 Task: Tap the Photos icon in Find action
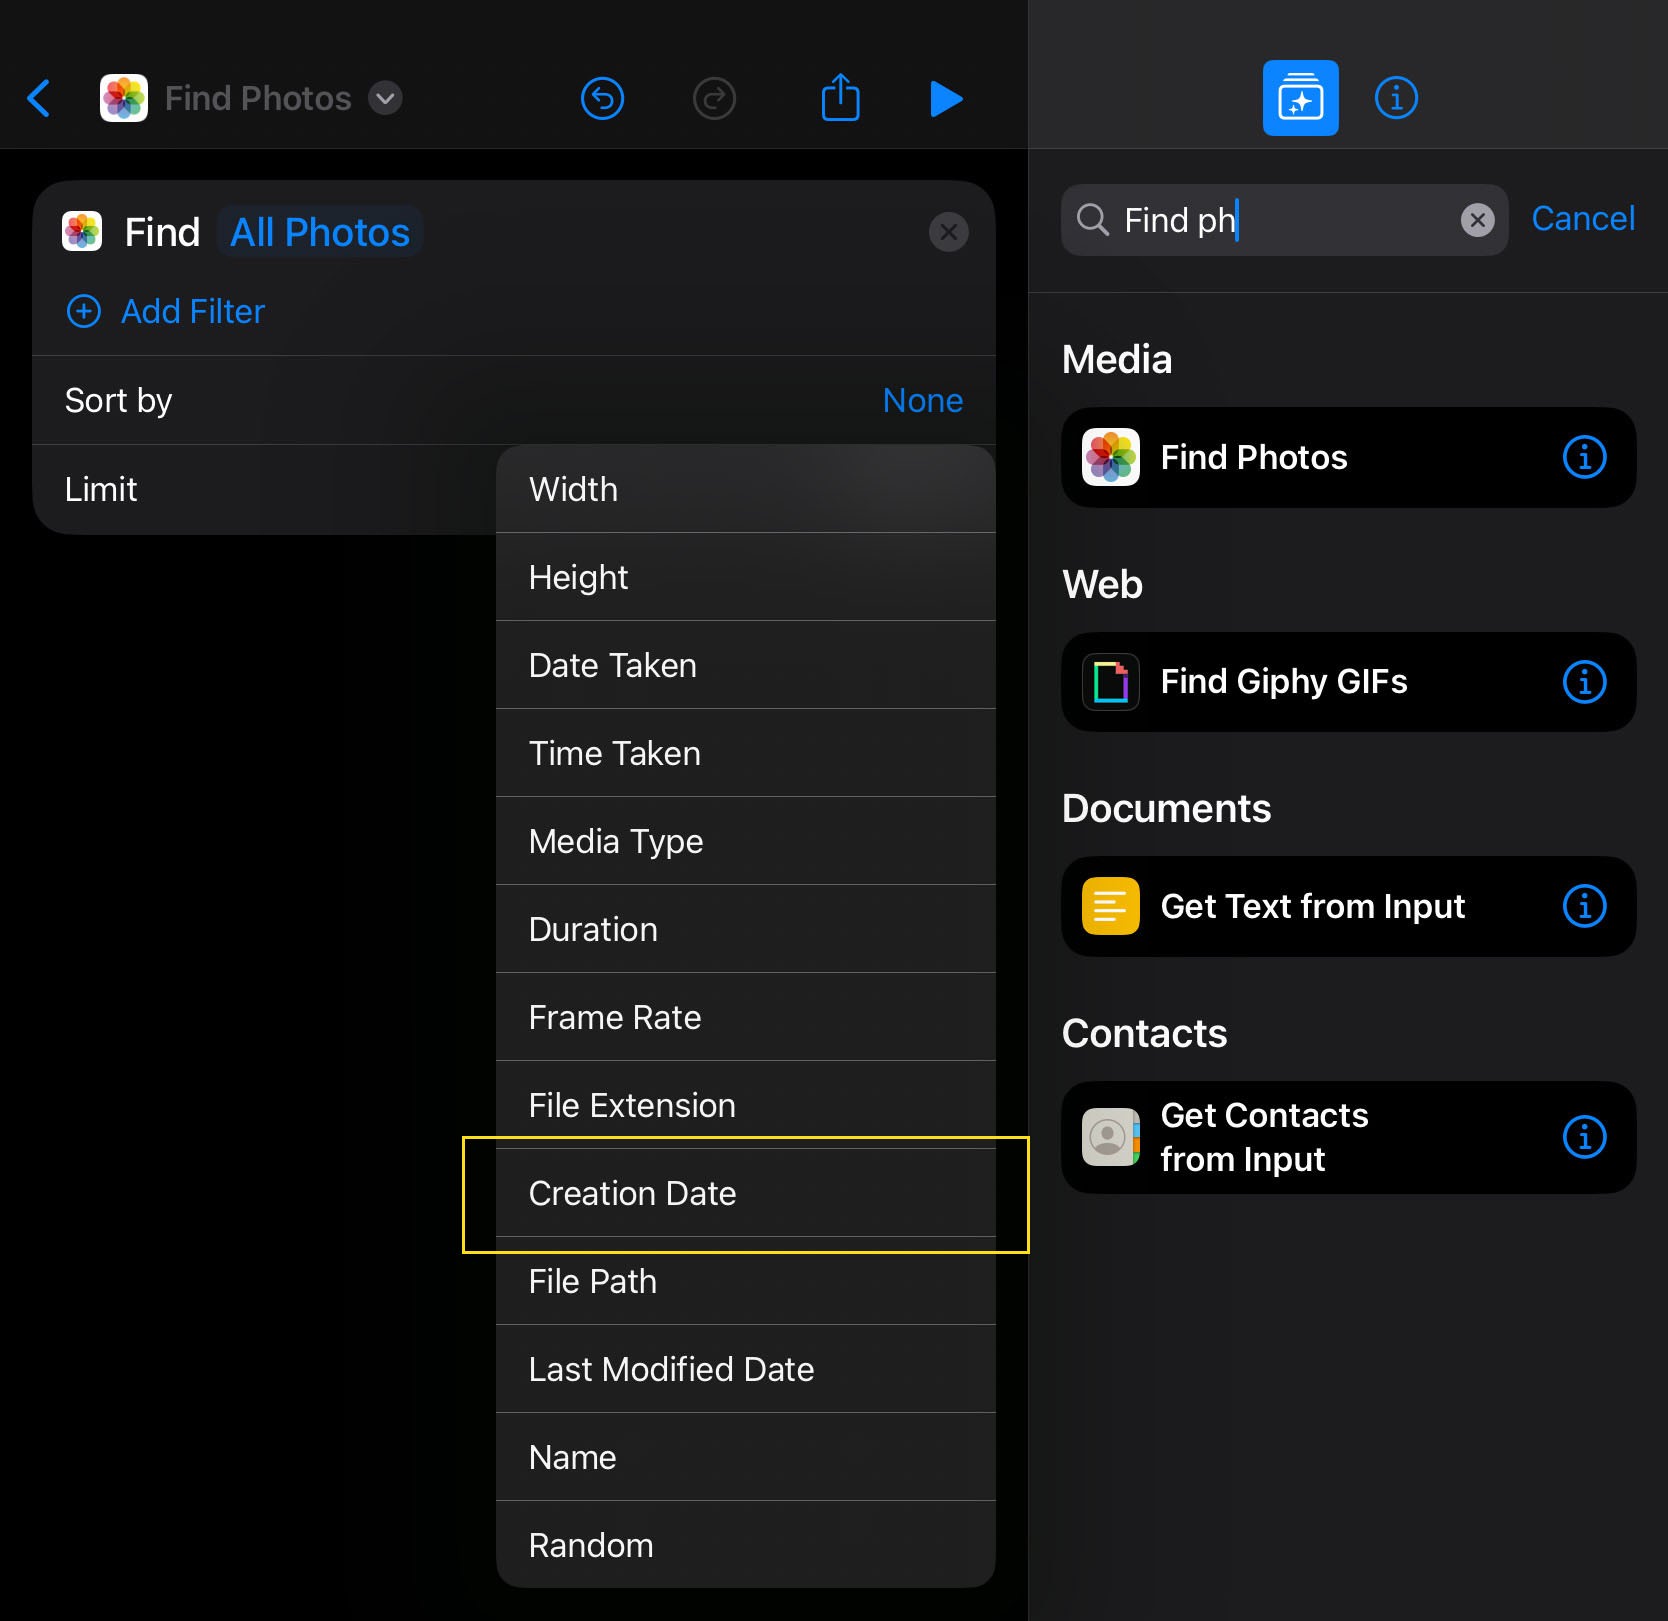(82, 232)
